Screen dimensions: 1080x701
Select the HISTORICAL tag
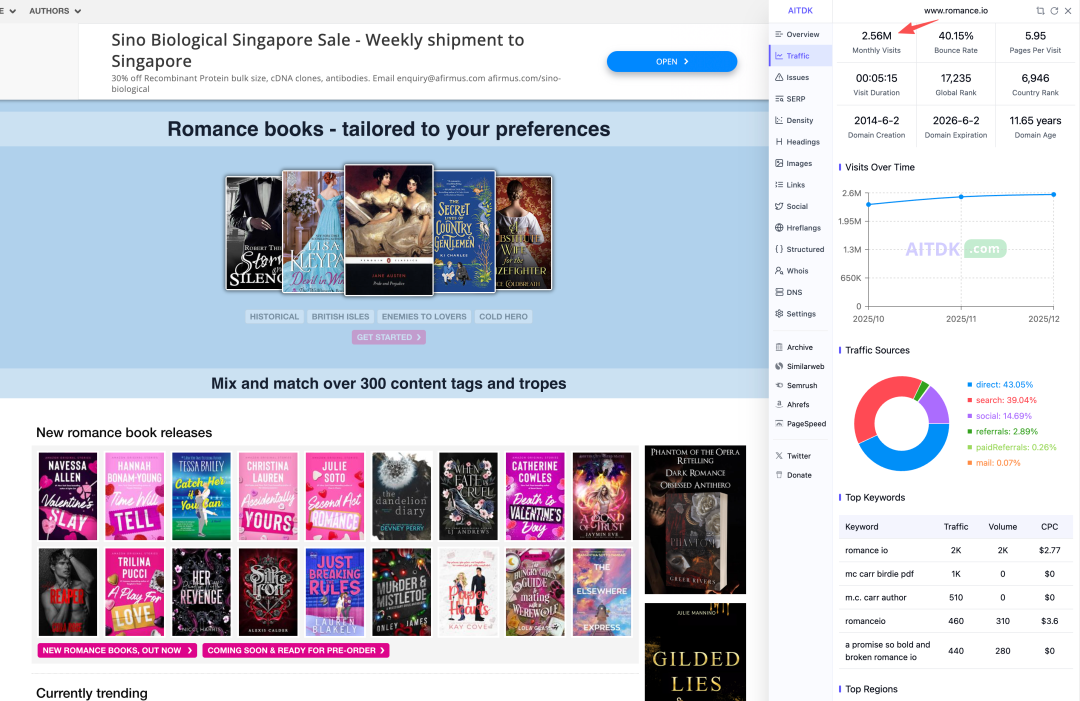tap(274, 317)
